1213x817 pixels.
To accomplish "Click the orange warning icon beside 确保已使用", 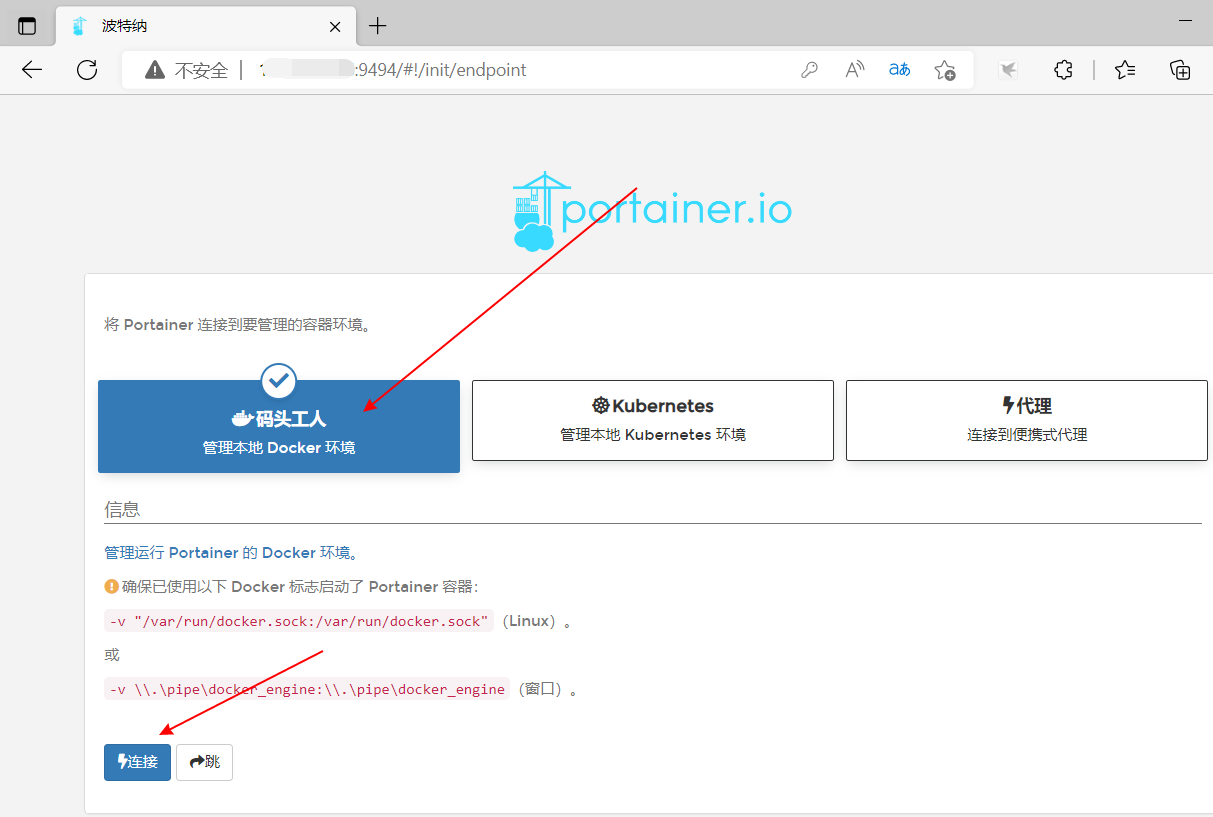I will (111, 587).
